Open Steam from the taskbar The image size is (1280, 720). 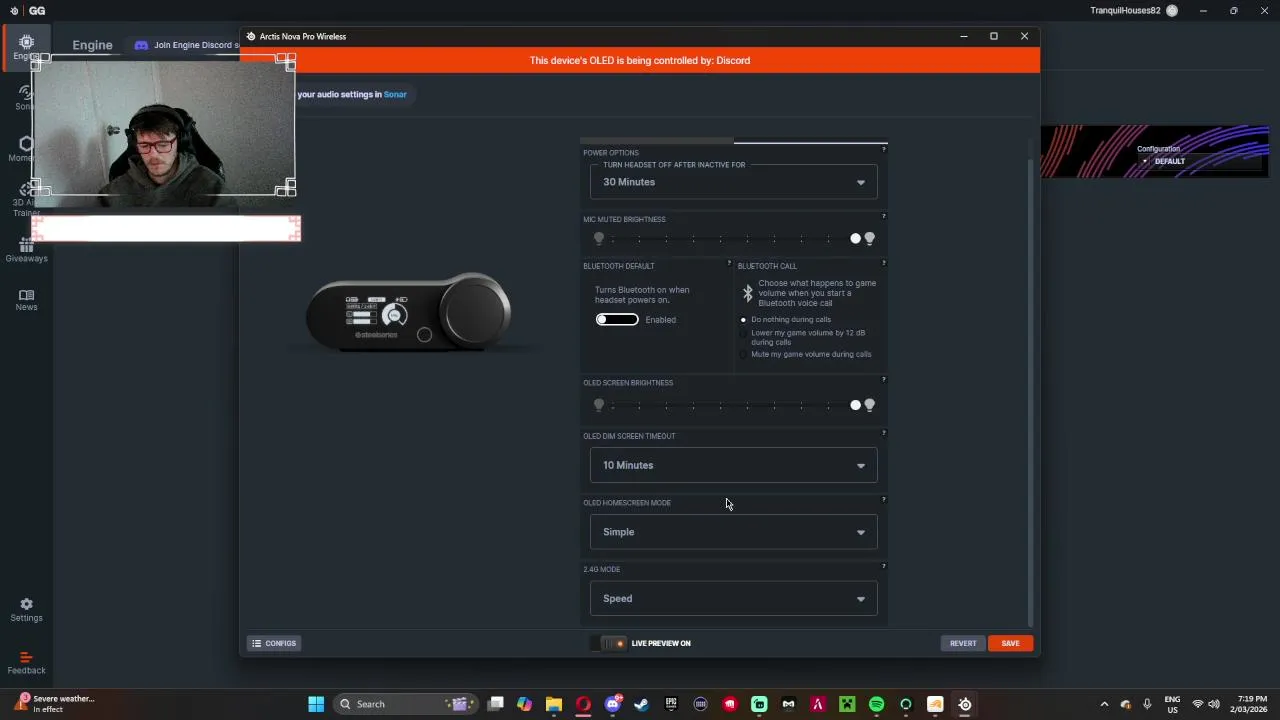coord(642,704)
